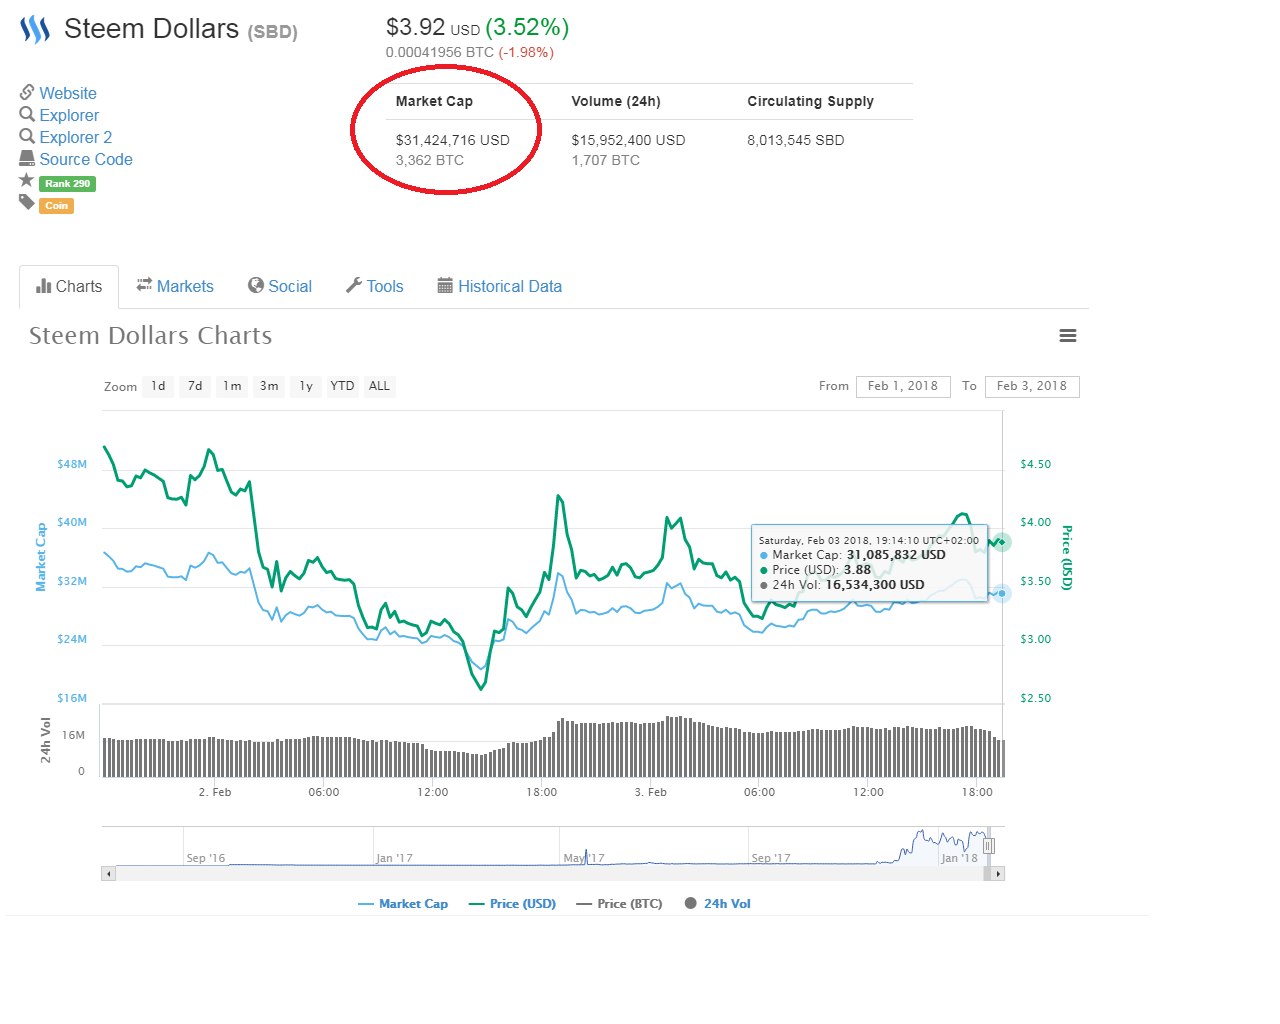
Task: Toggle the Market Cap series legend
Action: coord(403,904)
